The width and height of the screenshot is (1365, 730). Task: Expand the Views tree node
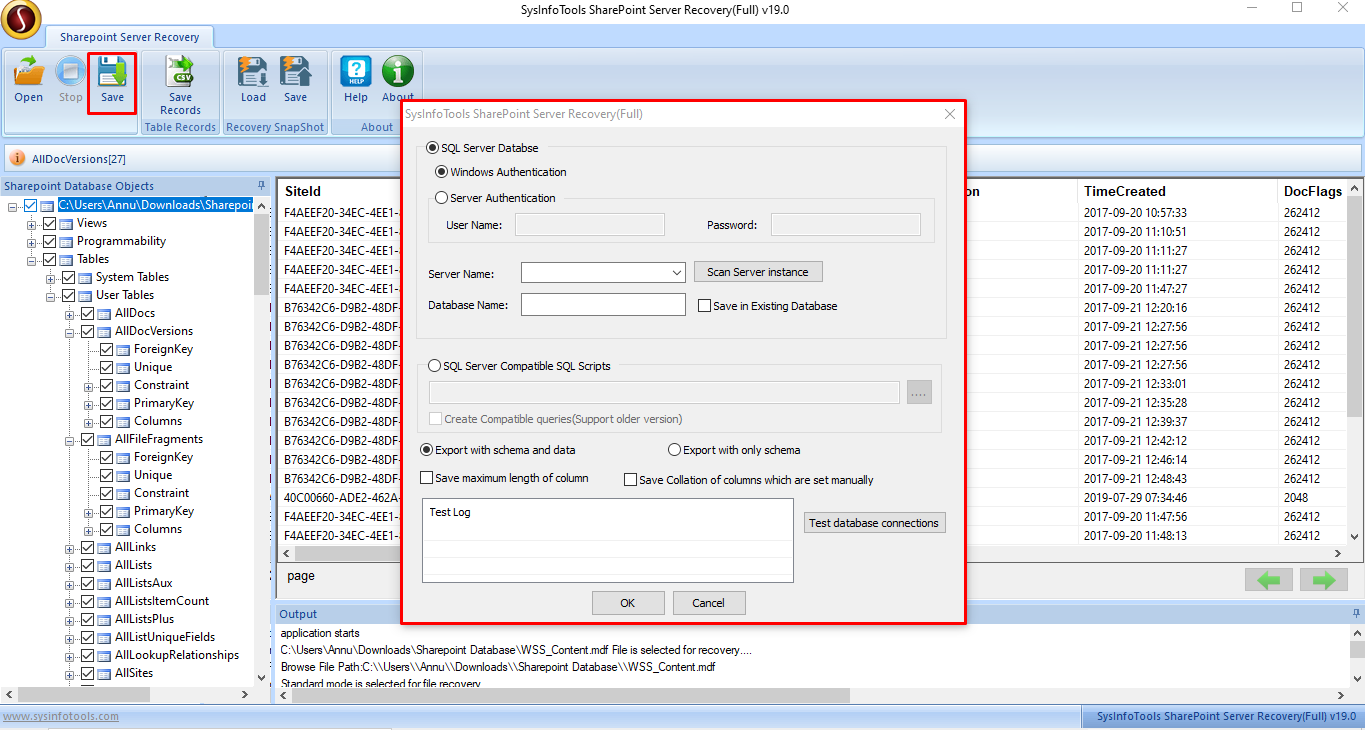pos(32,223)
